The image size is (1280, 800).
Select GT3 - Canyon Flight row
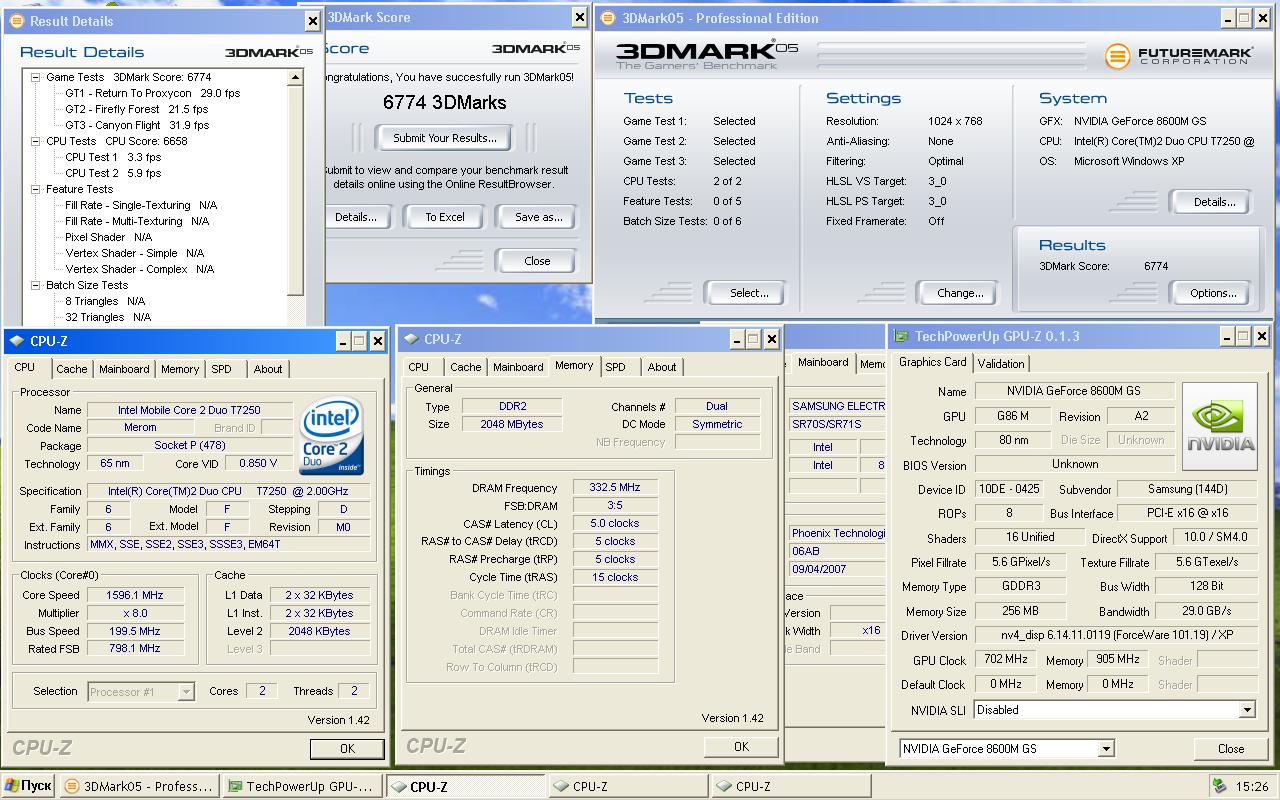pyautogui.click(x=137, y=125)
